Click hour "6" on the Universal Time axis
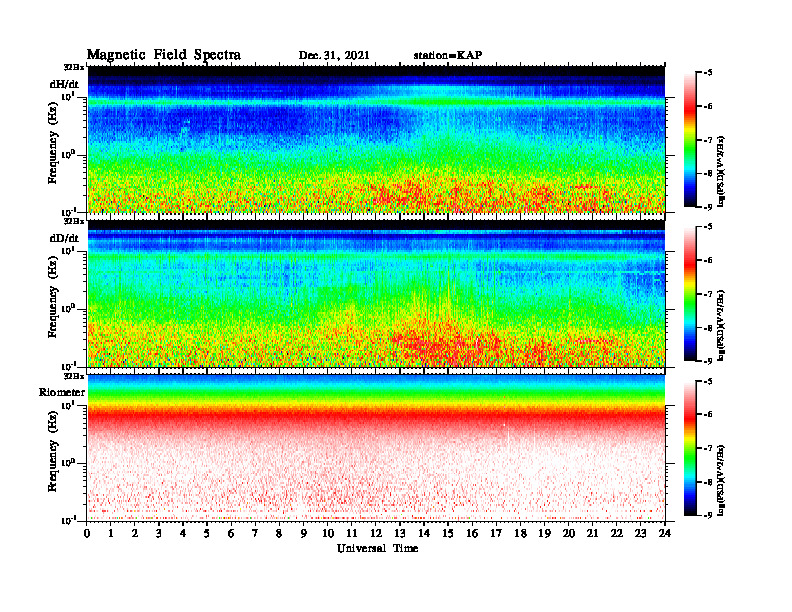This screenshot has width=792, height=612. [231, 534]
